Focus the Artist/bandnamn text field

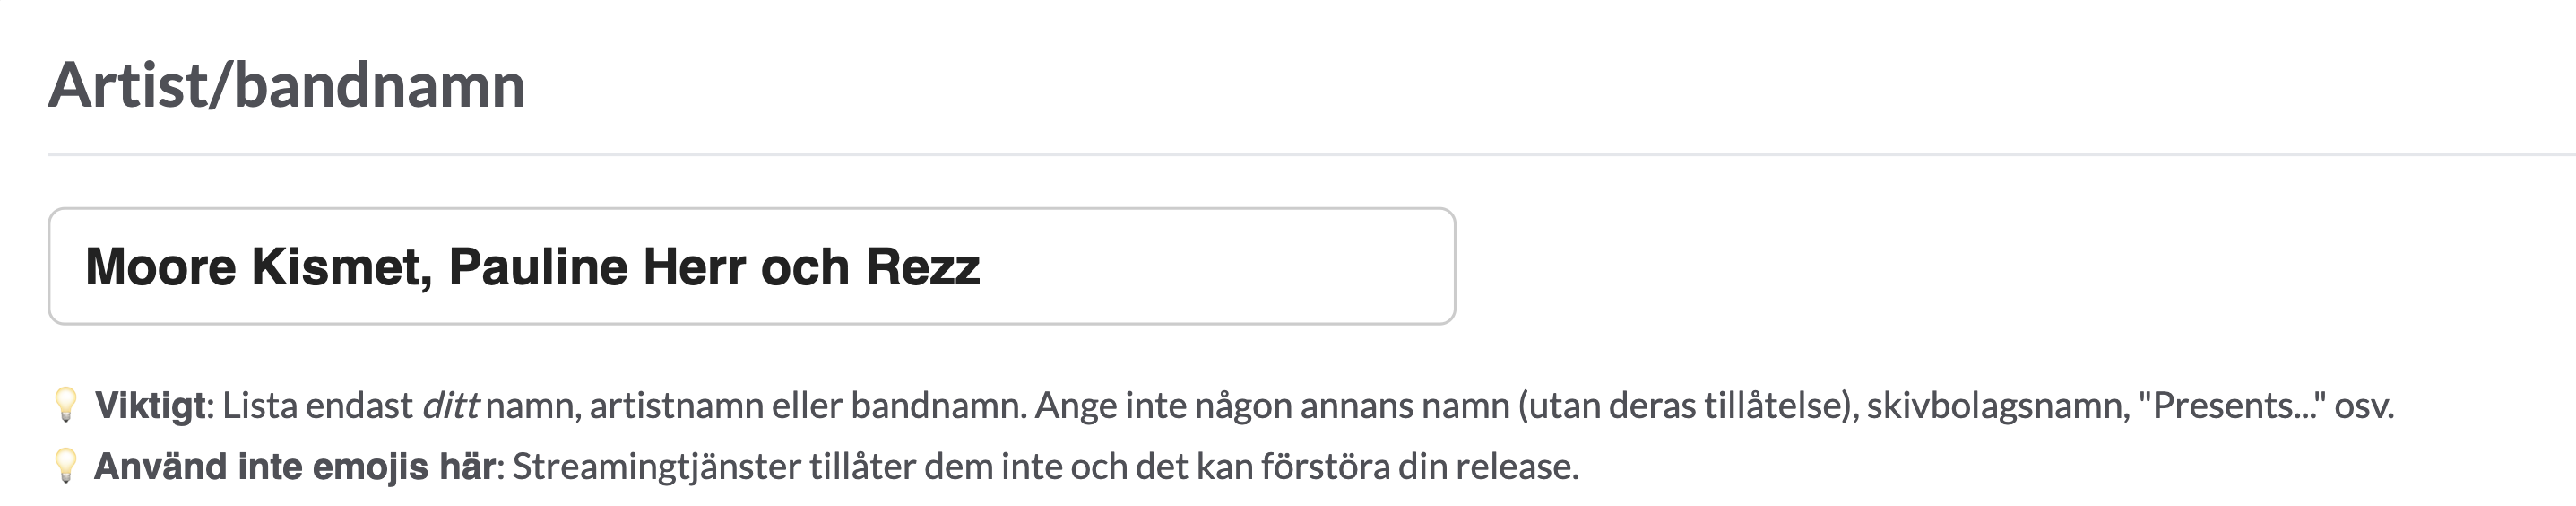pyautogui.click(x=752, y=266)
